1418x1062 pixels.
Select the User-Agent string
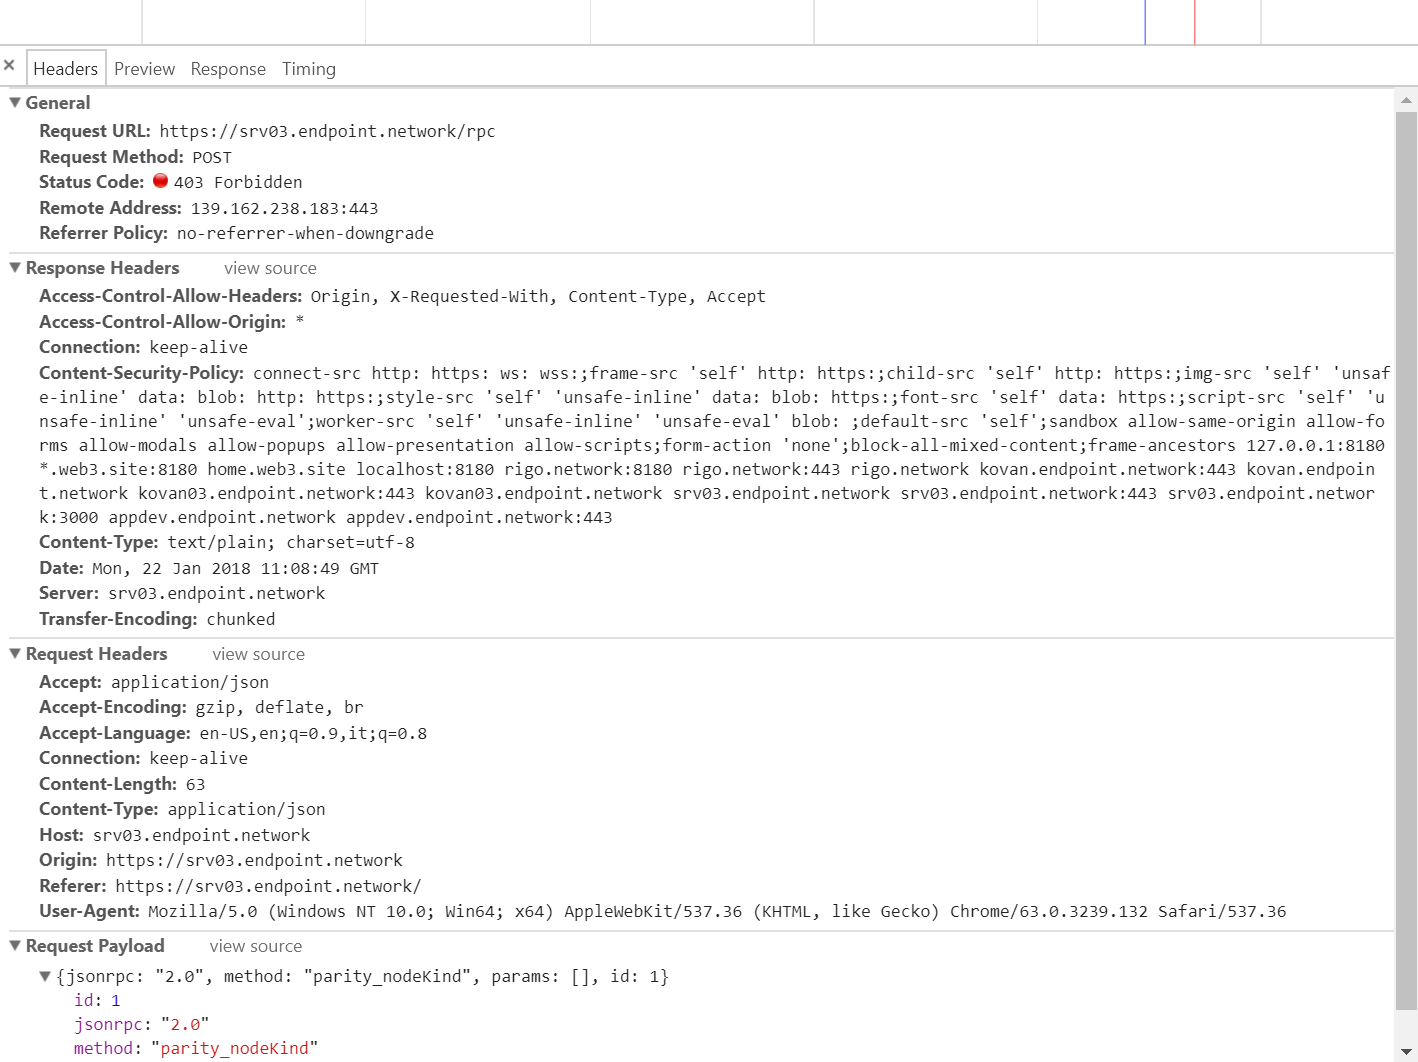pyautogui.click(x=717, y=911)
